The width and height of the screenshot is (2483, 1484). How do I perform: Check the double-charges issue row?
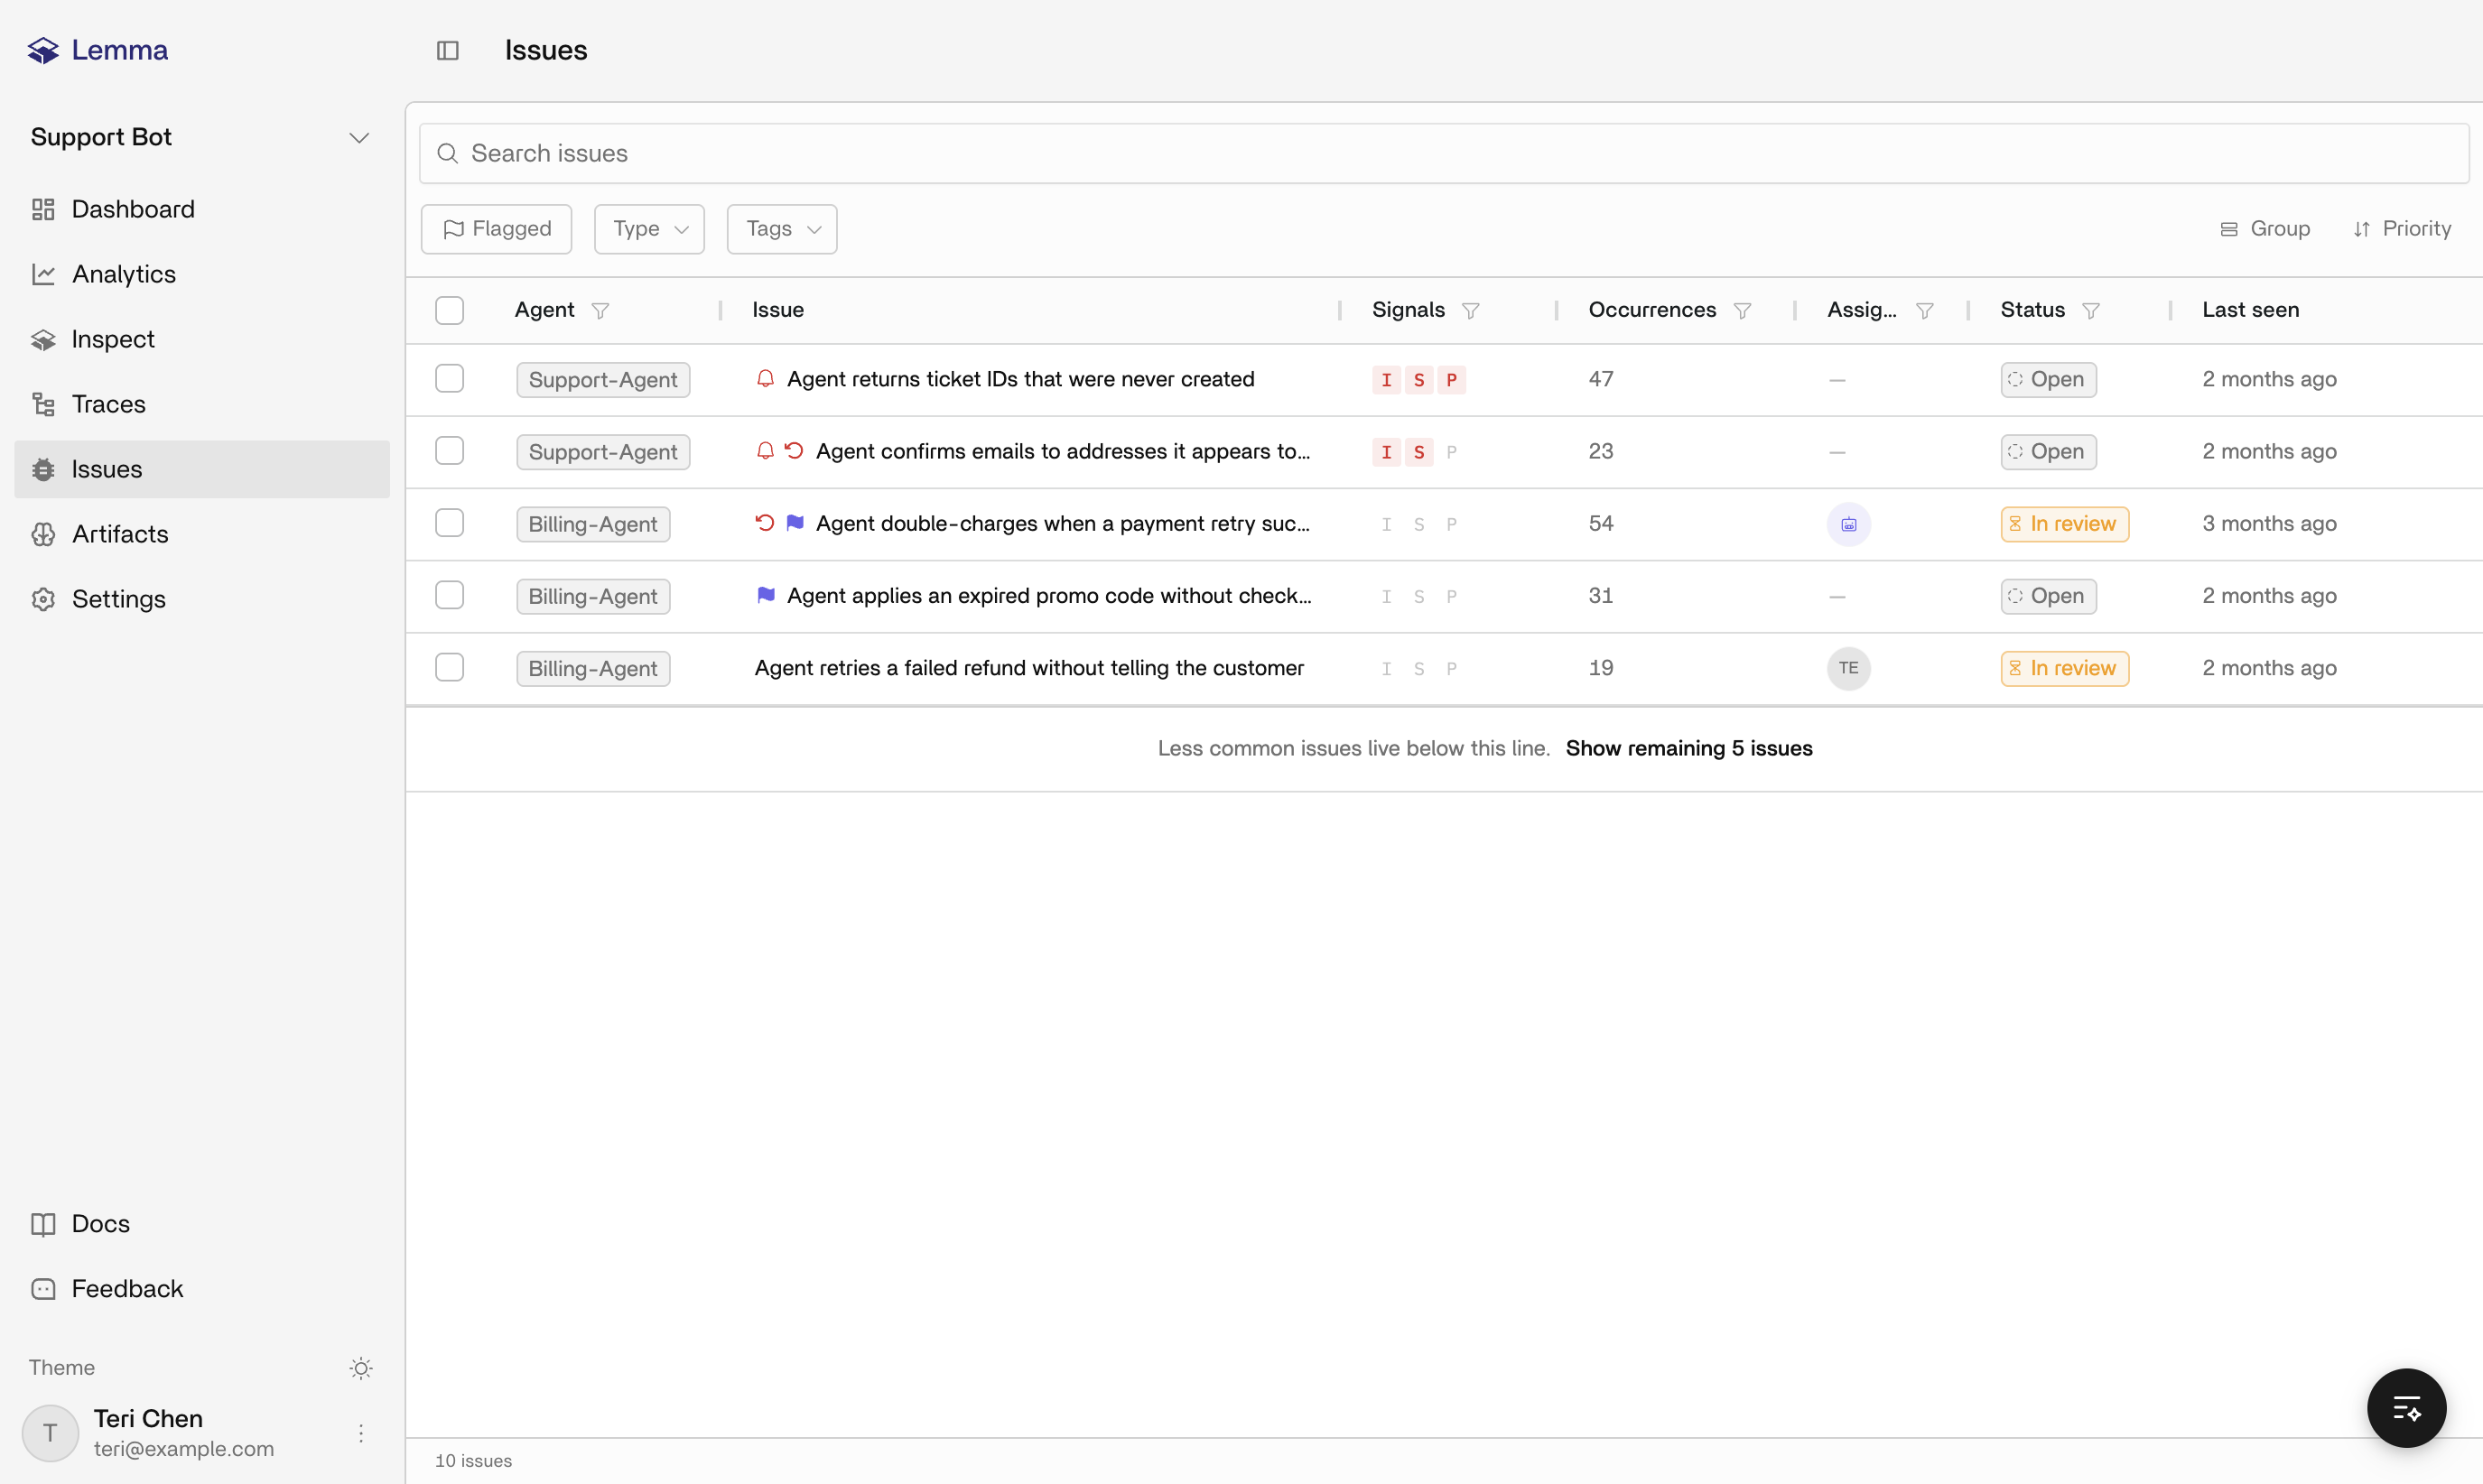click(450, 523)
